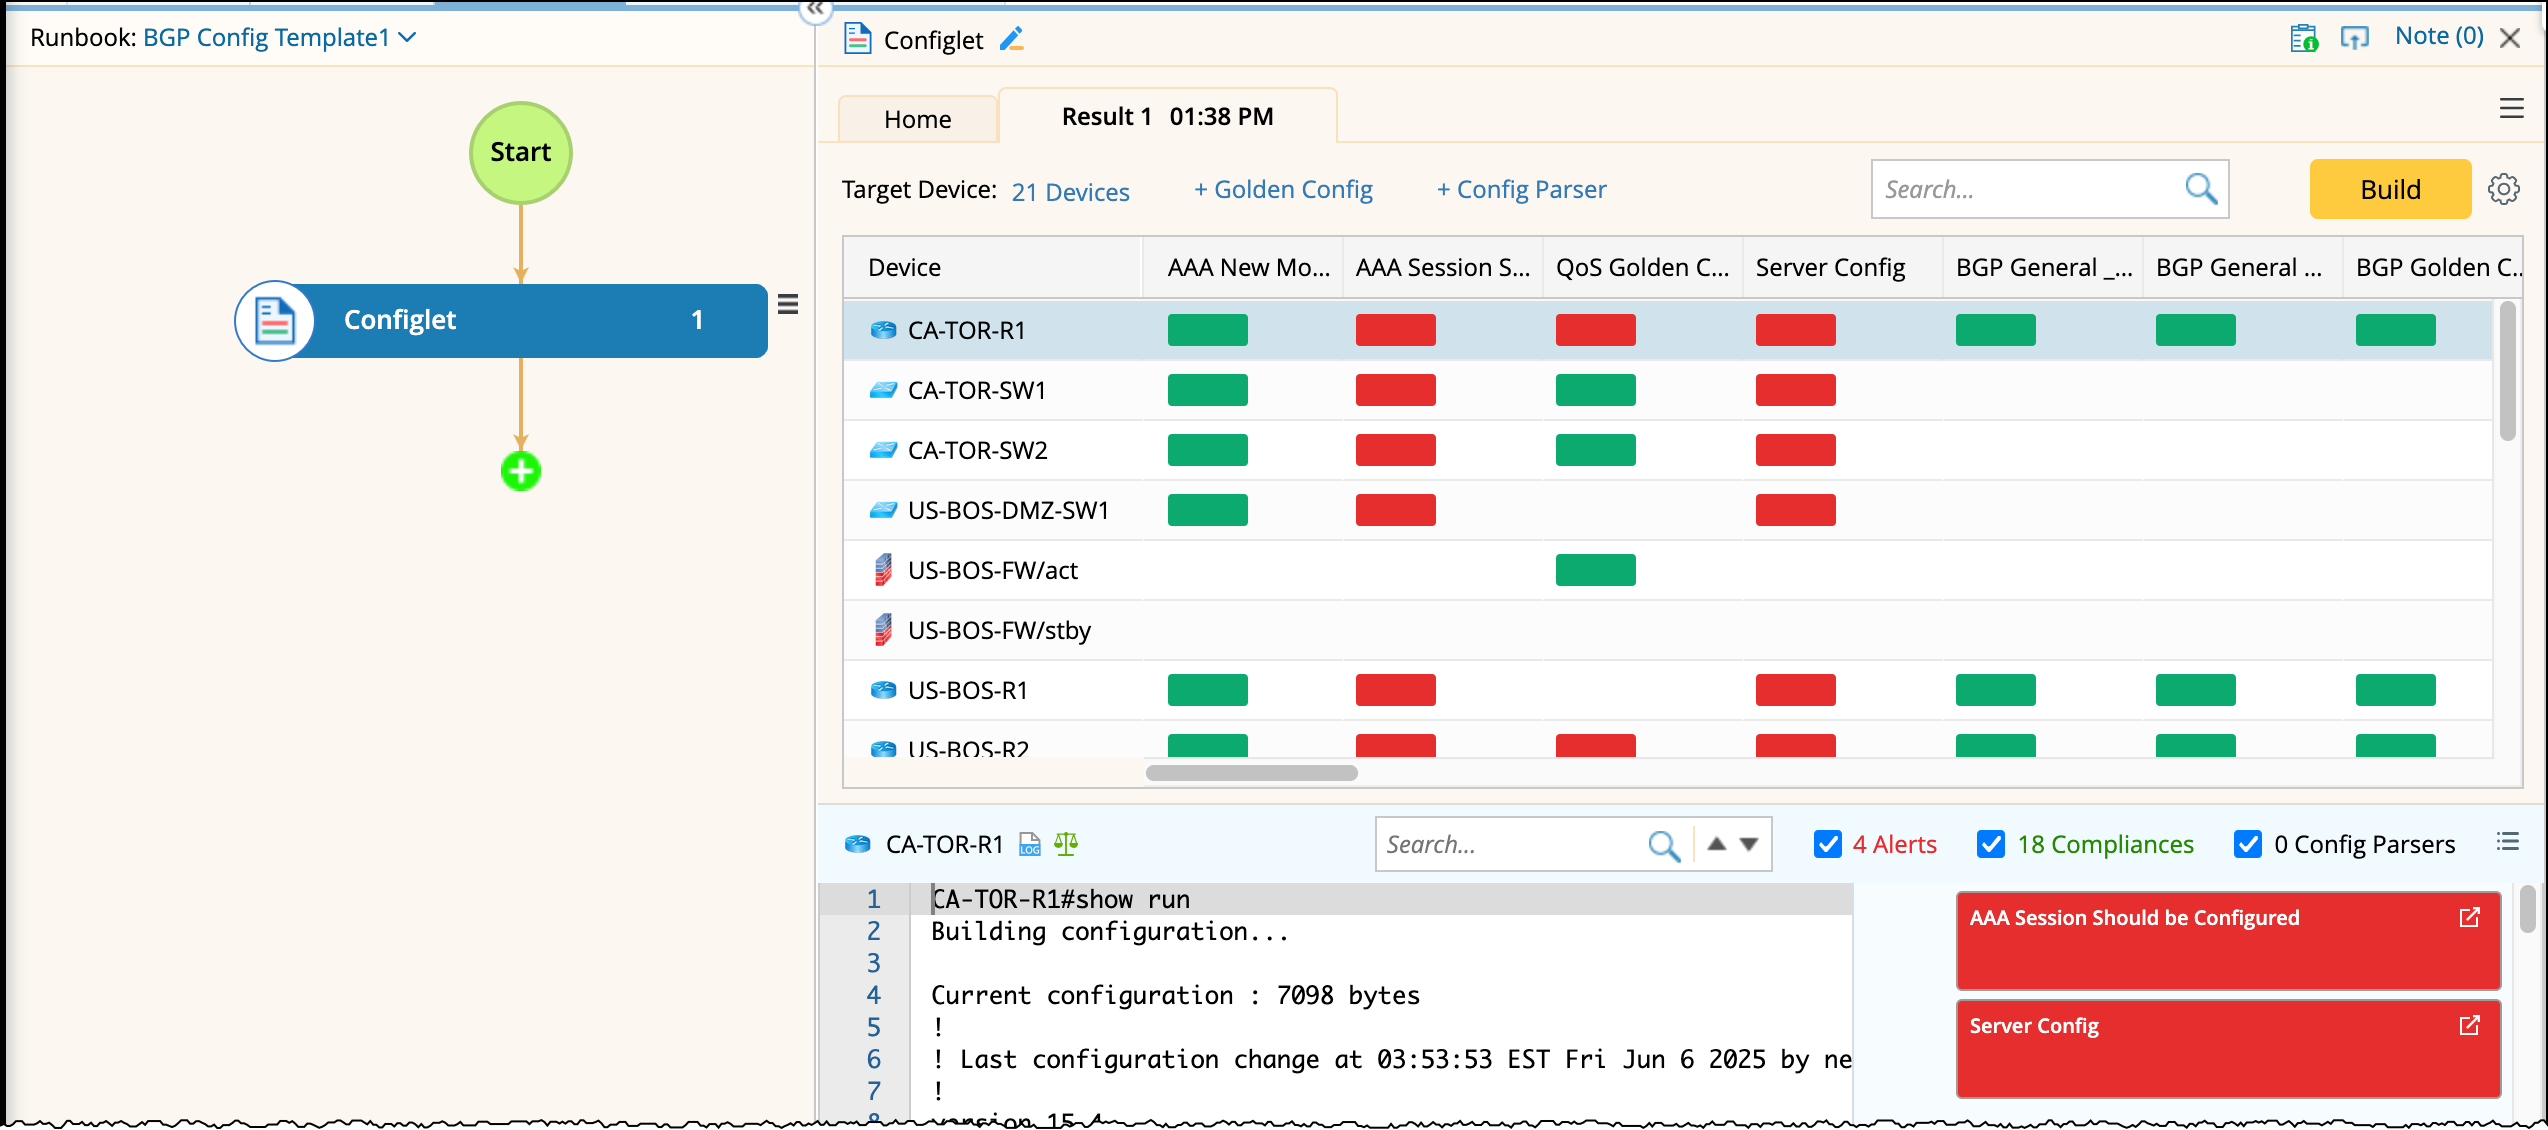Image resolution: width=2548 pixels, height=1130 pixels.
Task: Click the log file icon next to CA-TOR-R1
Action: (x=1029, y=844)
